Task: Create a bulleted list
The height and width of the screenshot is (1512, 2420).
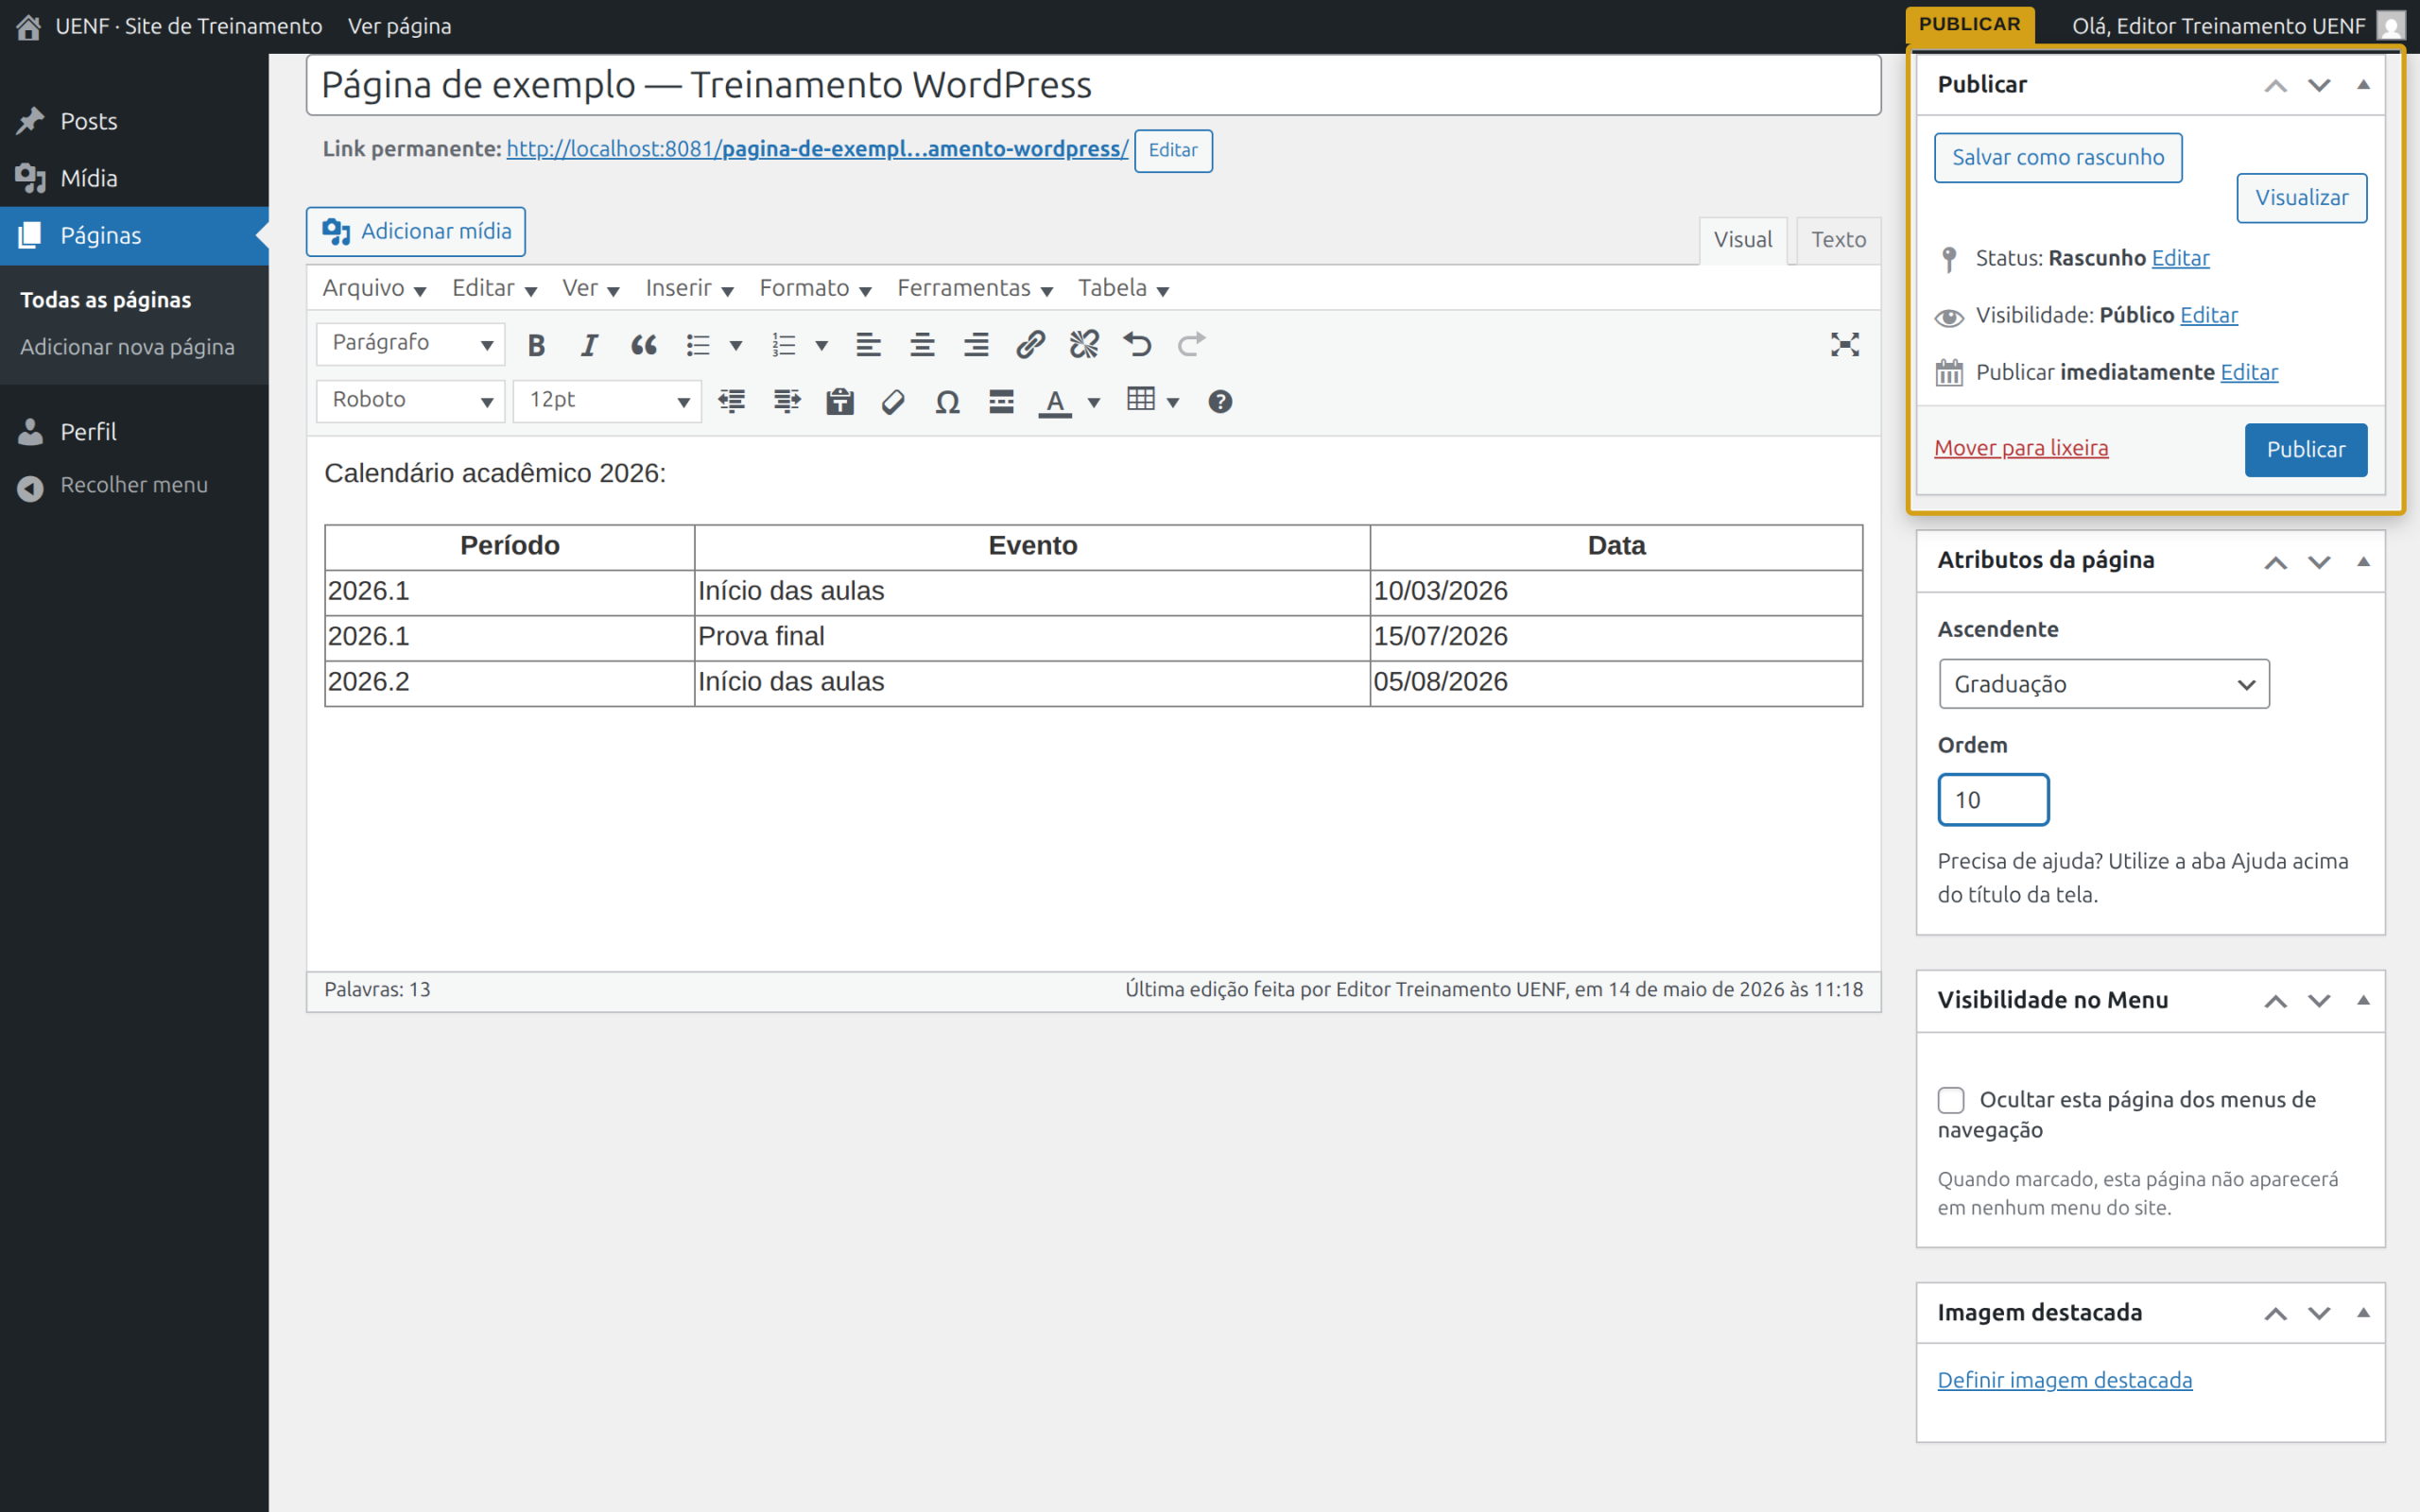Action: coord(698,345)
